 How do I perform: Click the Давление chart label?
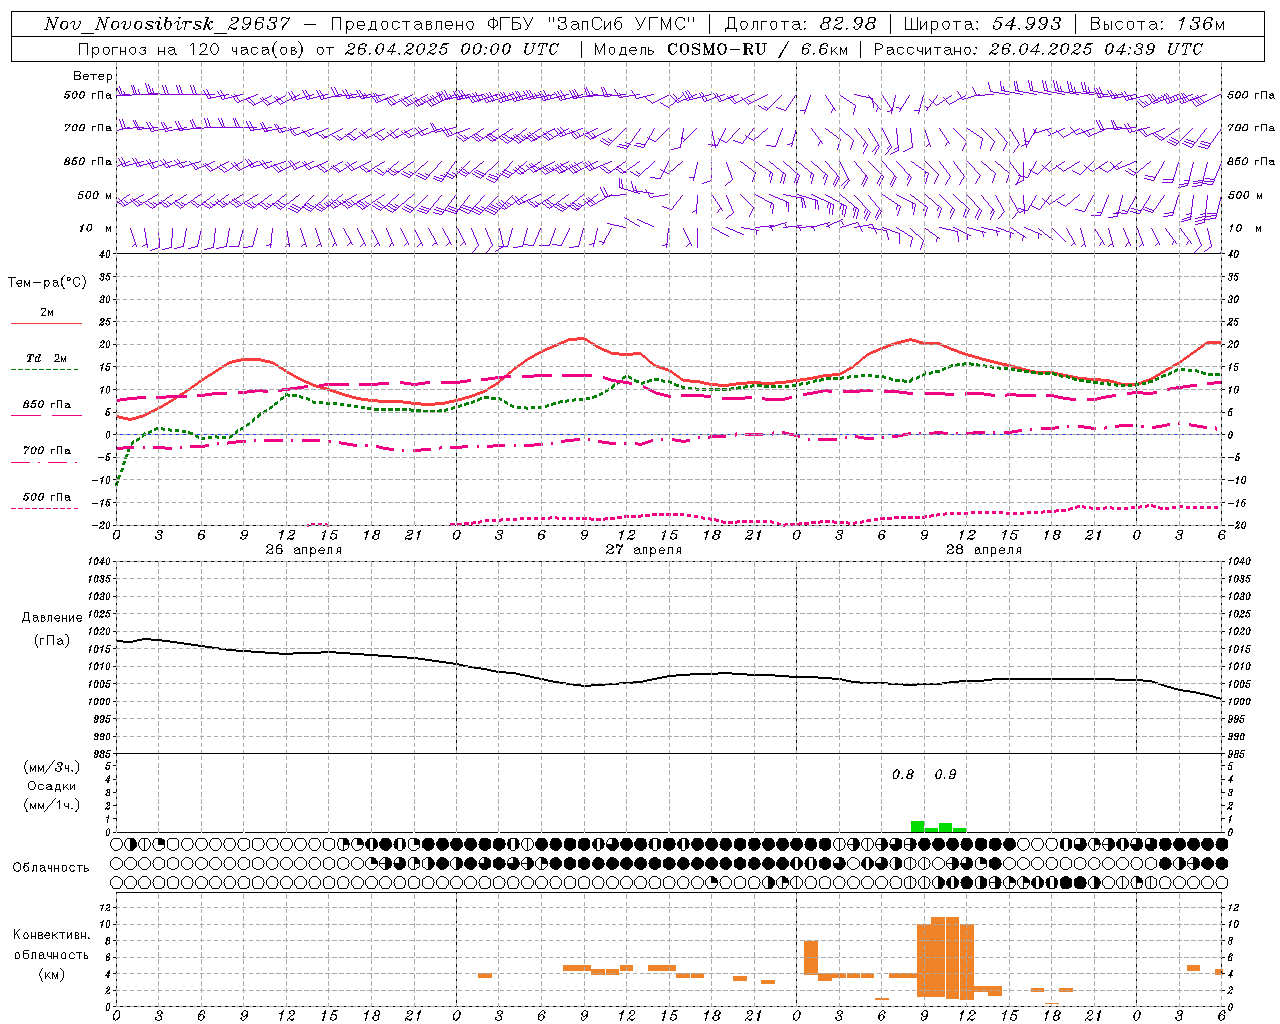(x=52, y=618)
